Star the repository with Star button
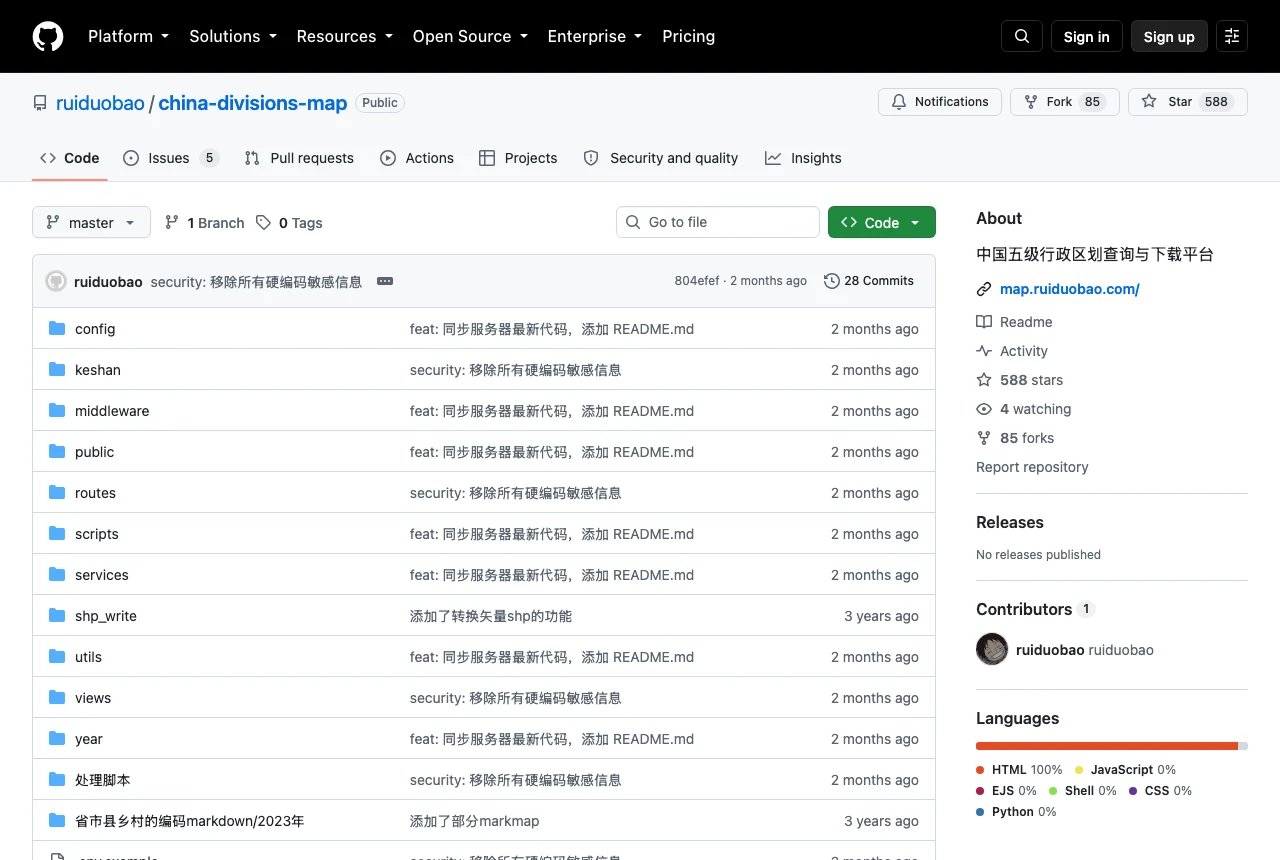The image size is (1280, 860). click(1188, 102)
